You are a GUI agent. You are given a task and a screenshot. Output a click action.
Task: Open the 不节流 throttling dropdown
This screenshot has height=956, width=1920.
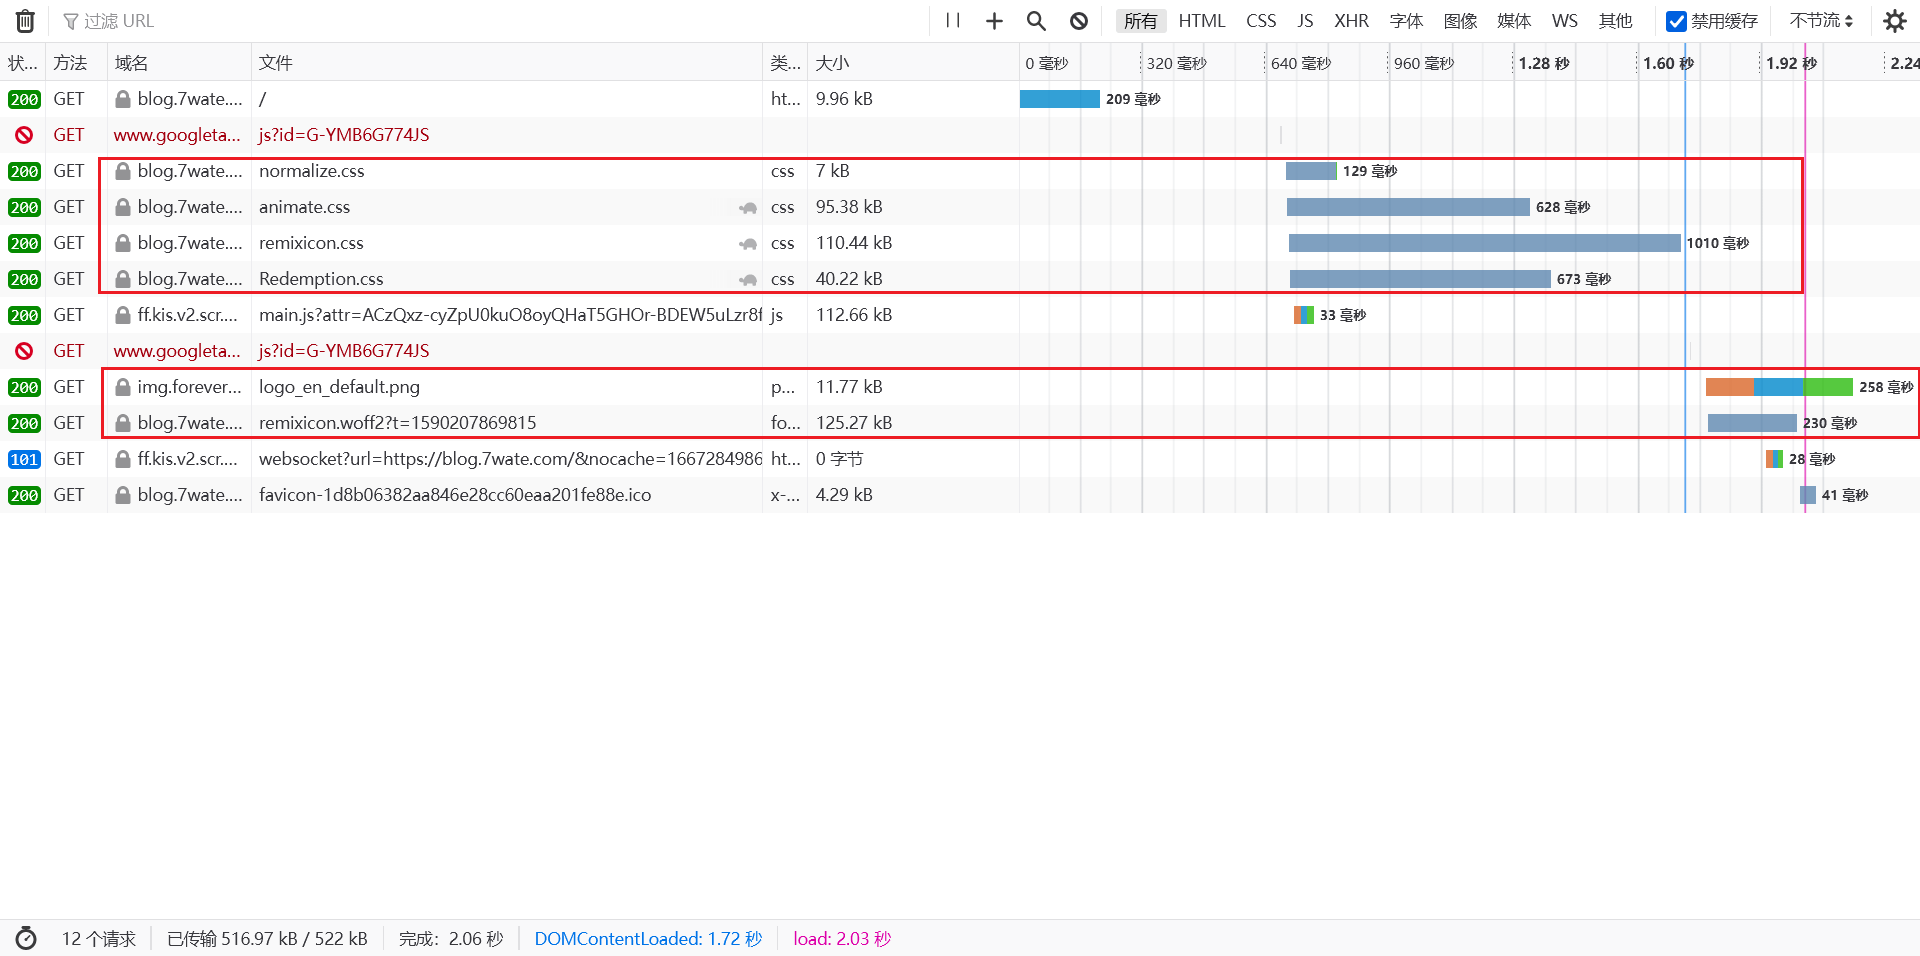[x=1821, y=21]
